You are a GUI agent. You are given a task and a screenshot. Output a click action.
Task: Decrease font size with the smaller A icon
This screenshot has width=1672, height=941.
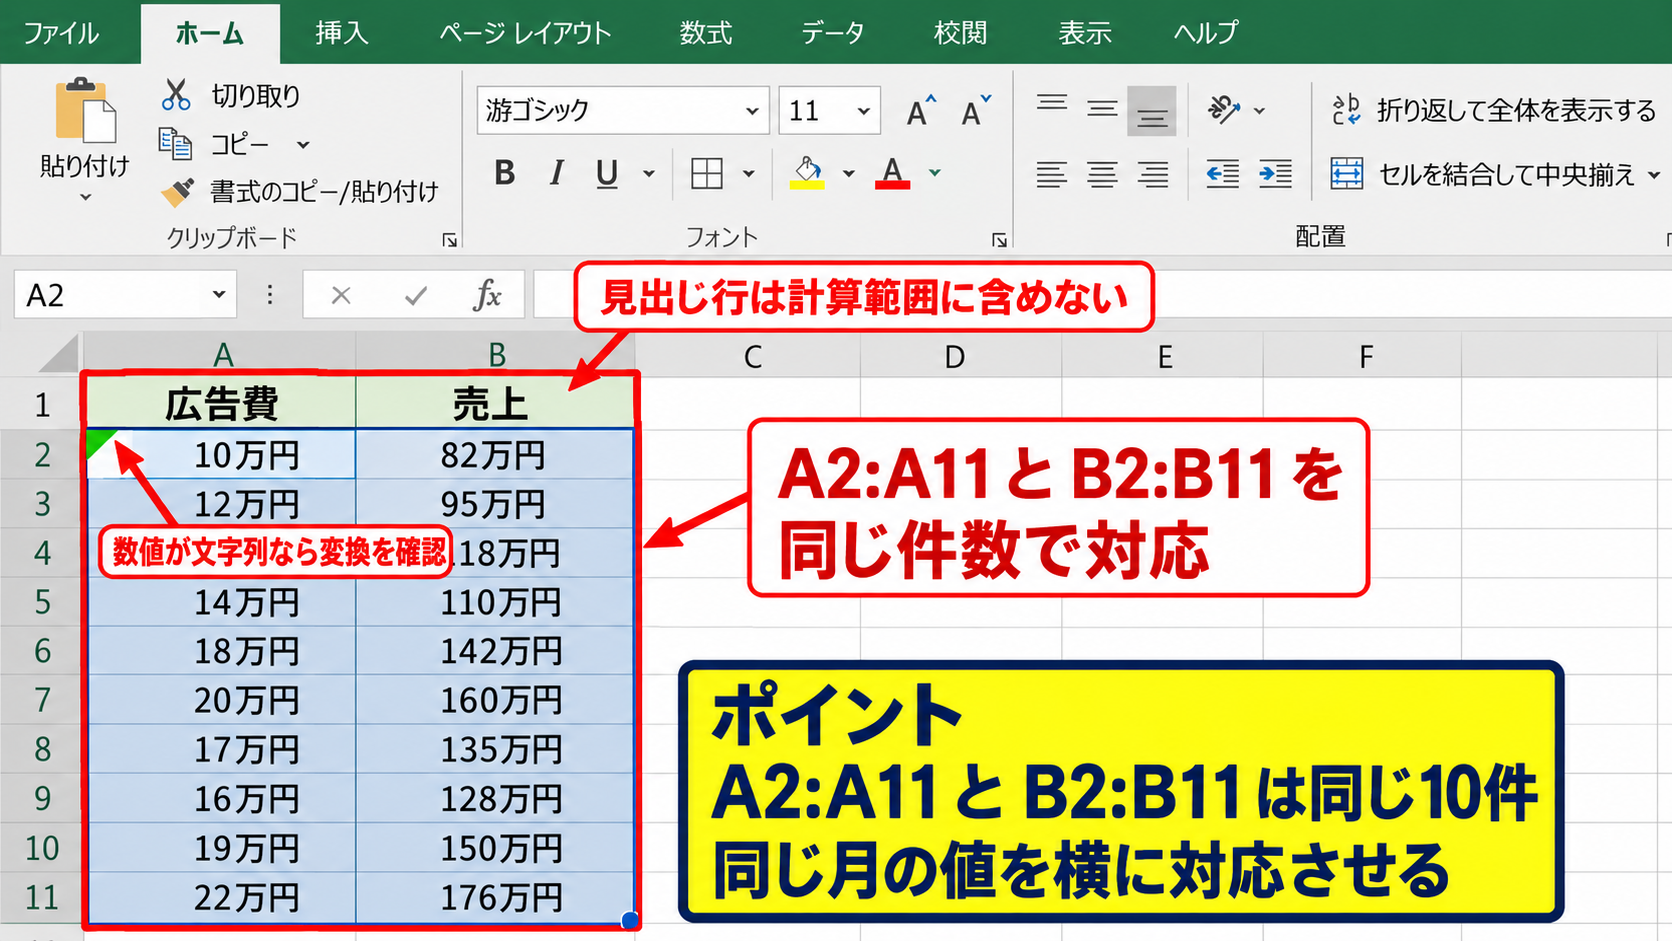pos(974,111)
